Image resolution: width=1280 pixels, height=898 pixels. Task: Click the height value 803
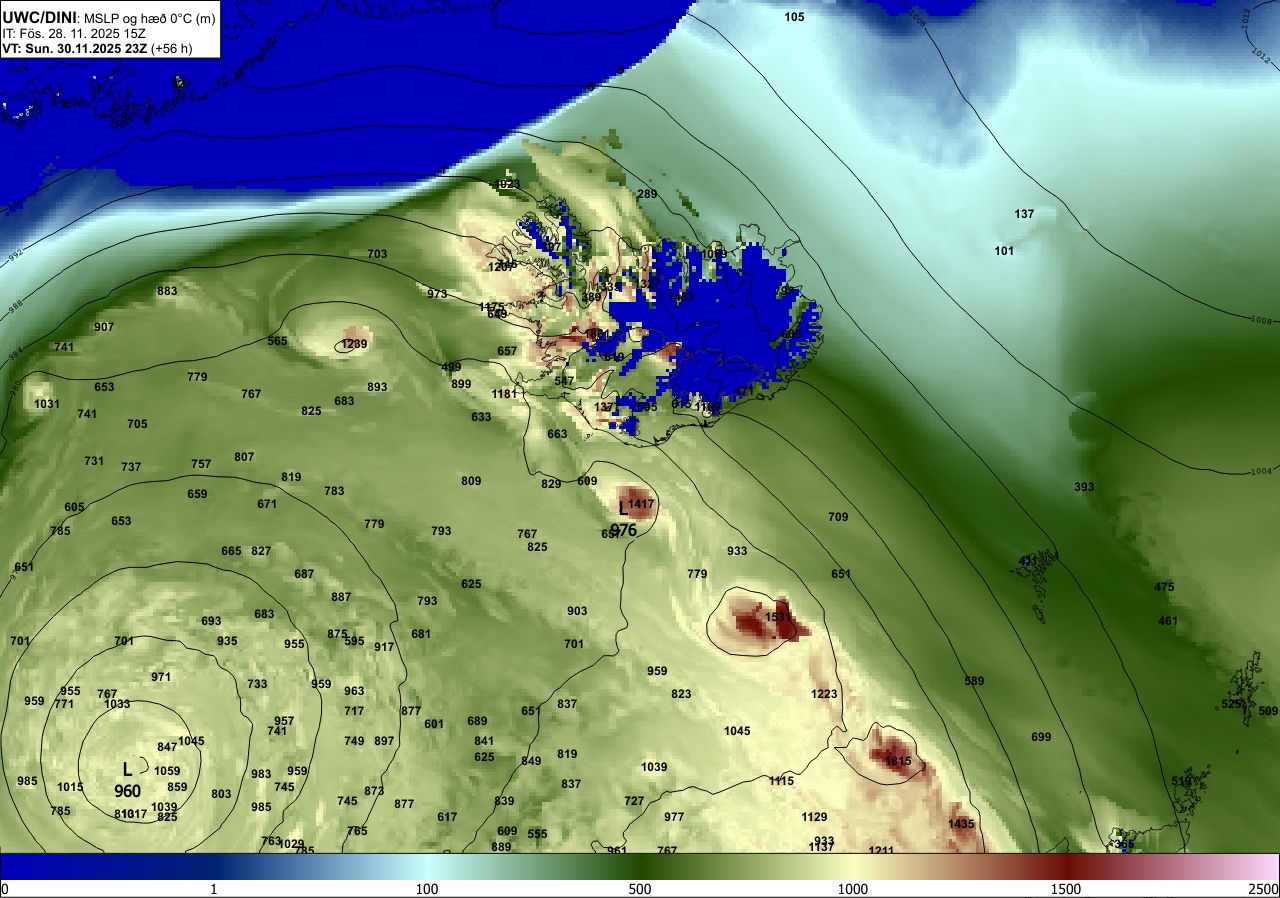click(221, 794)
